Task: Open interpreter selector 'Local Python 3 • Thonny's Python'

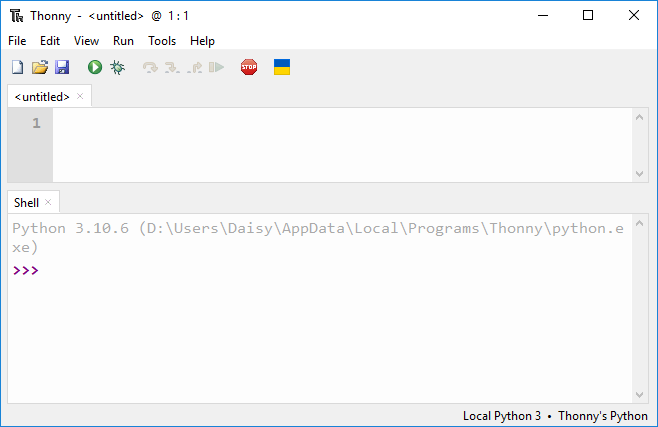Action: pyautogui.click(x=555, y=416)
